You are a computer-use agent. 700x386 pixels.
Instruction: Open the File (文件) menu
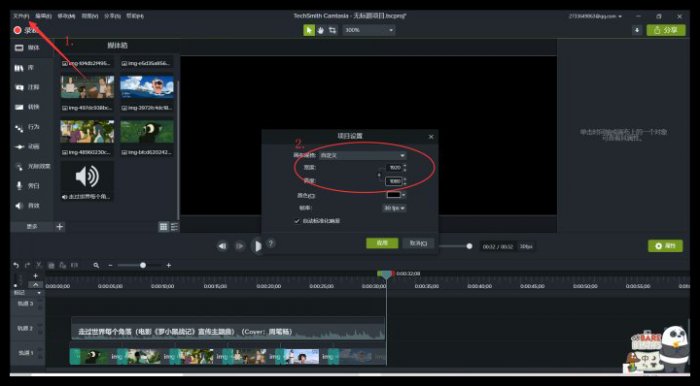pyautogui.click(x=21, y=16)
